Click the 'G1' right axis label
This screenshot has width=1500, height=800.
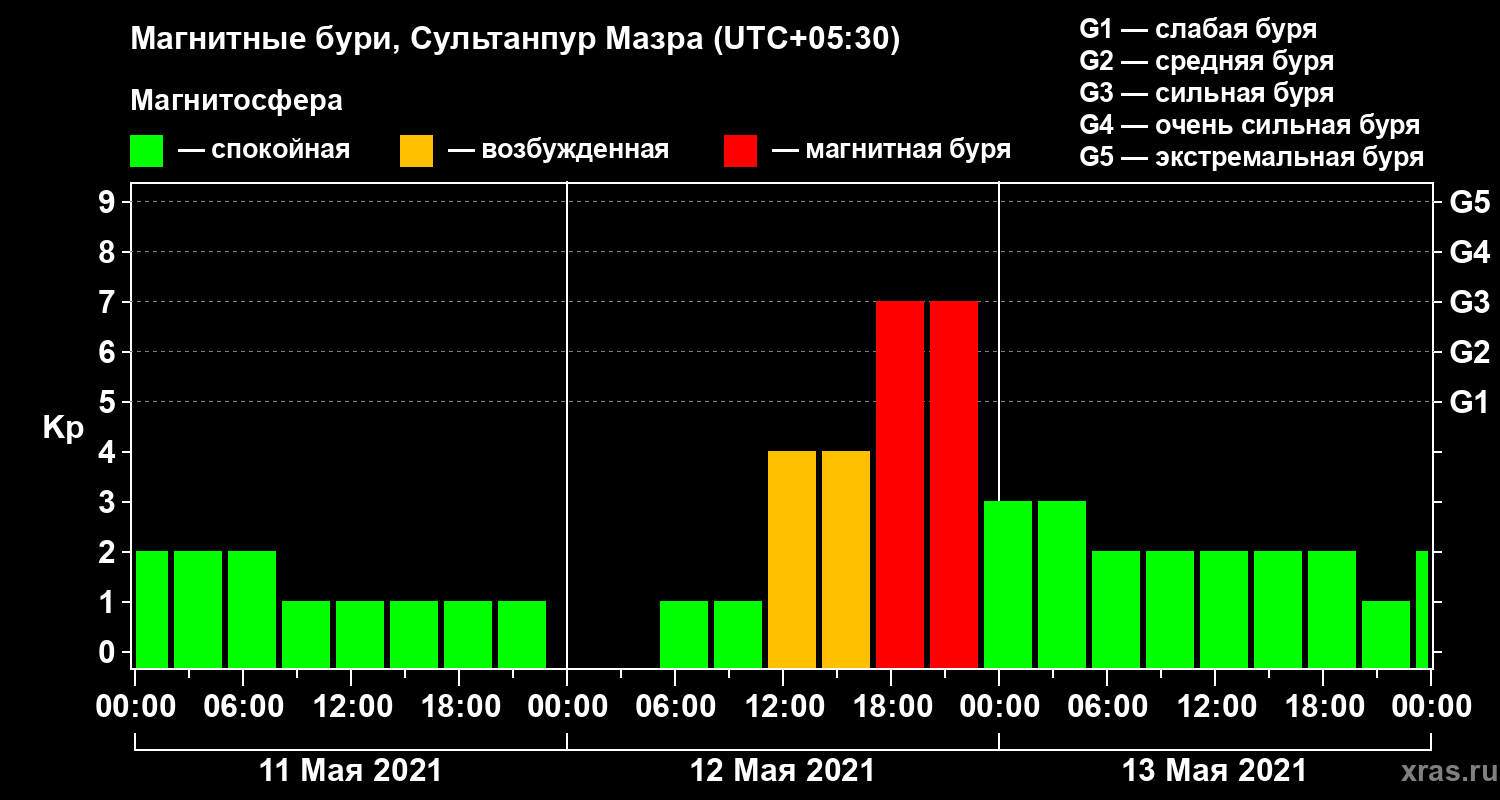pos(1469,402)
